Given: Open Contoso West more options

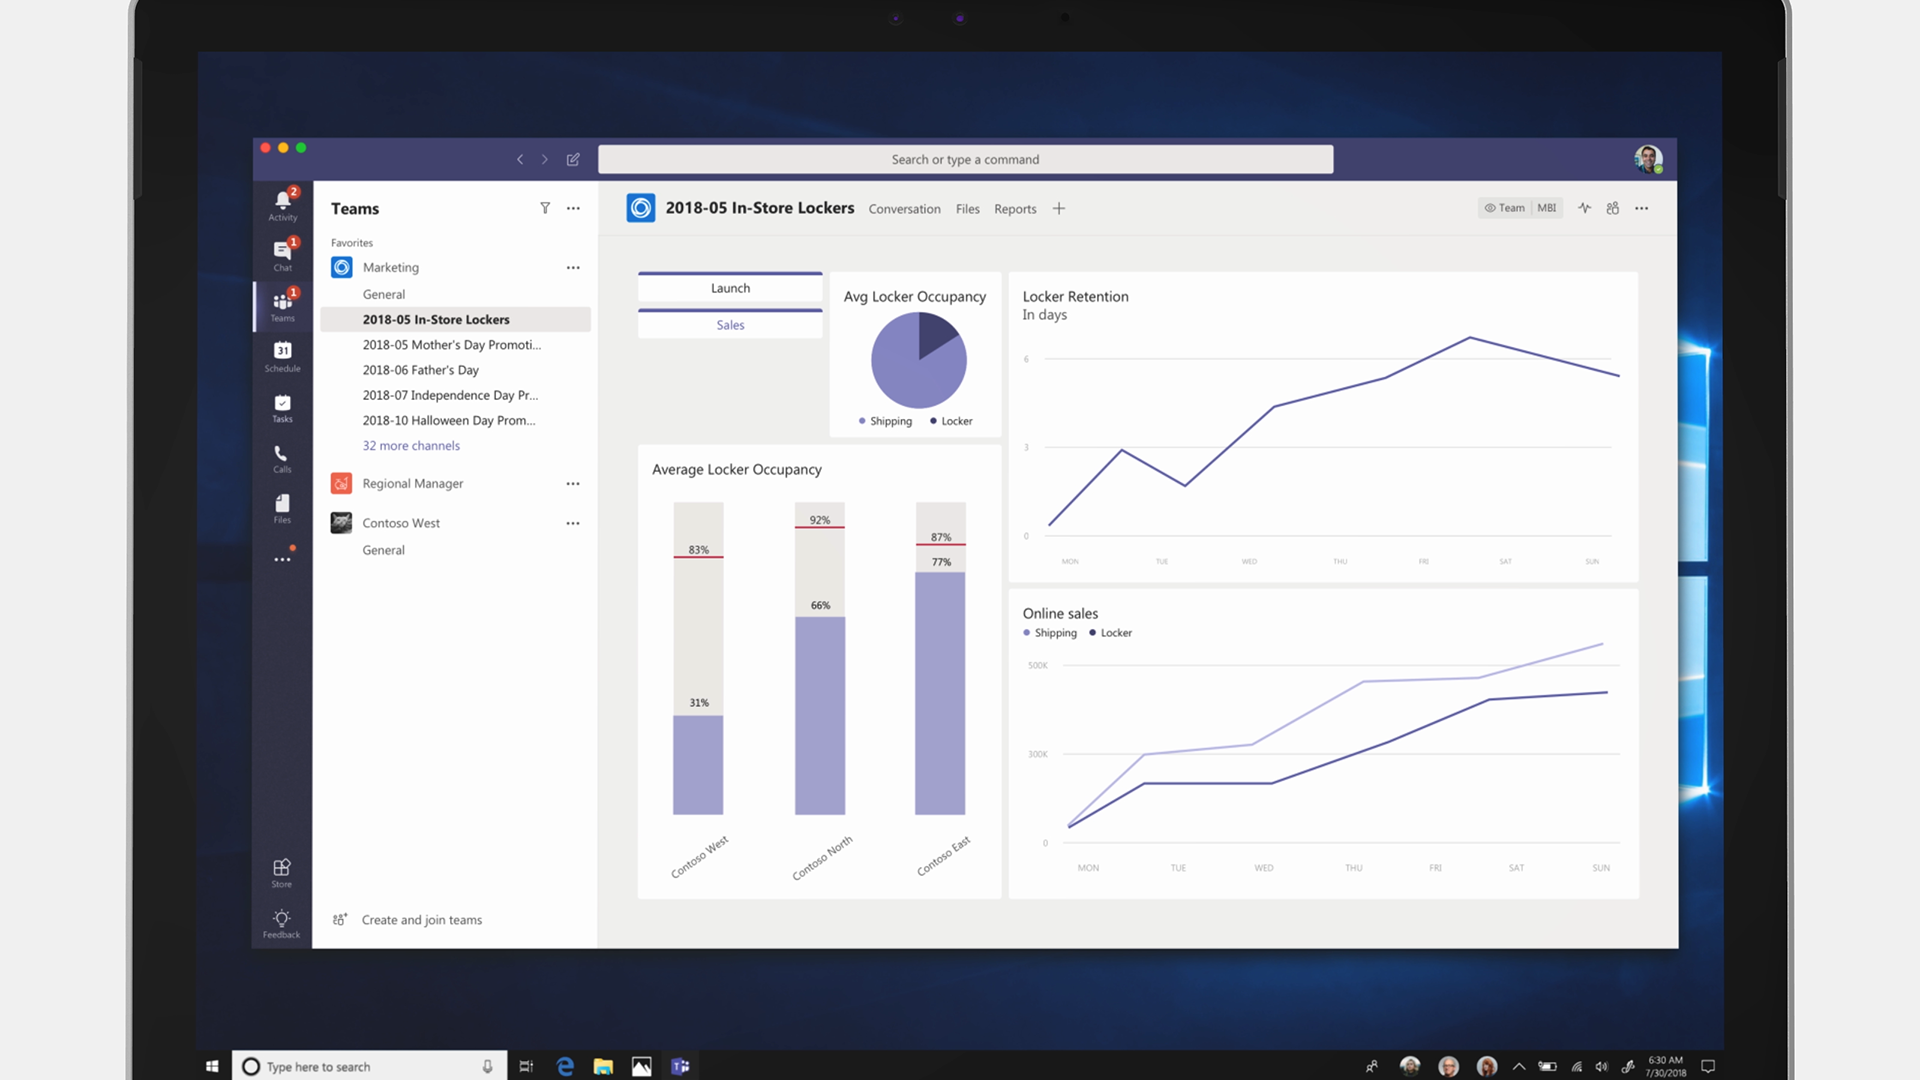Looking at the screenshot, I should tap(573, 523).
